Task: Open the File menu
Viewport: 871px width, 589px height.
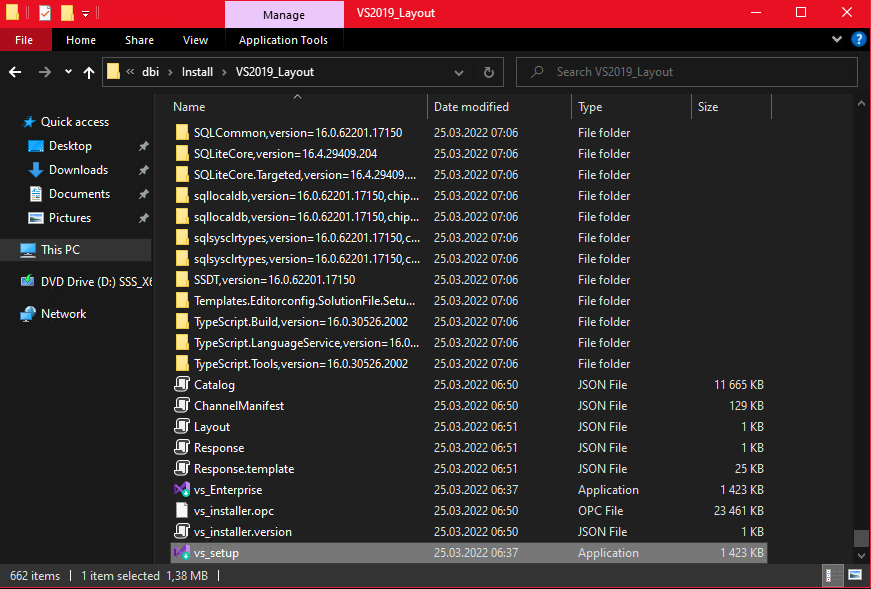Action: pos(24,40)
